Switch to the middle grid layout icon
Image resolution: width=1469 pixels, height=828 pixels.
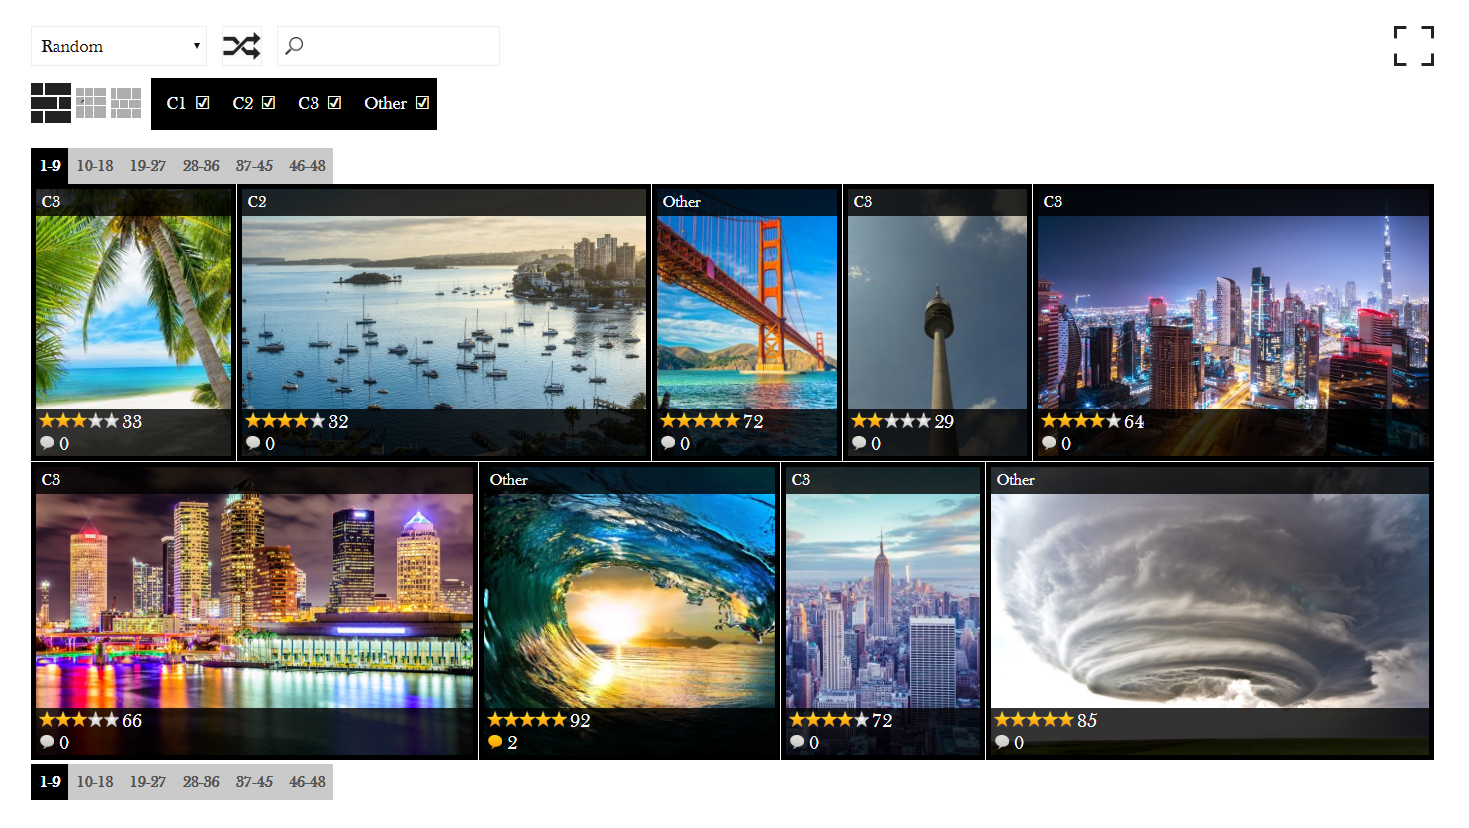point(91,103)
